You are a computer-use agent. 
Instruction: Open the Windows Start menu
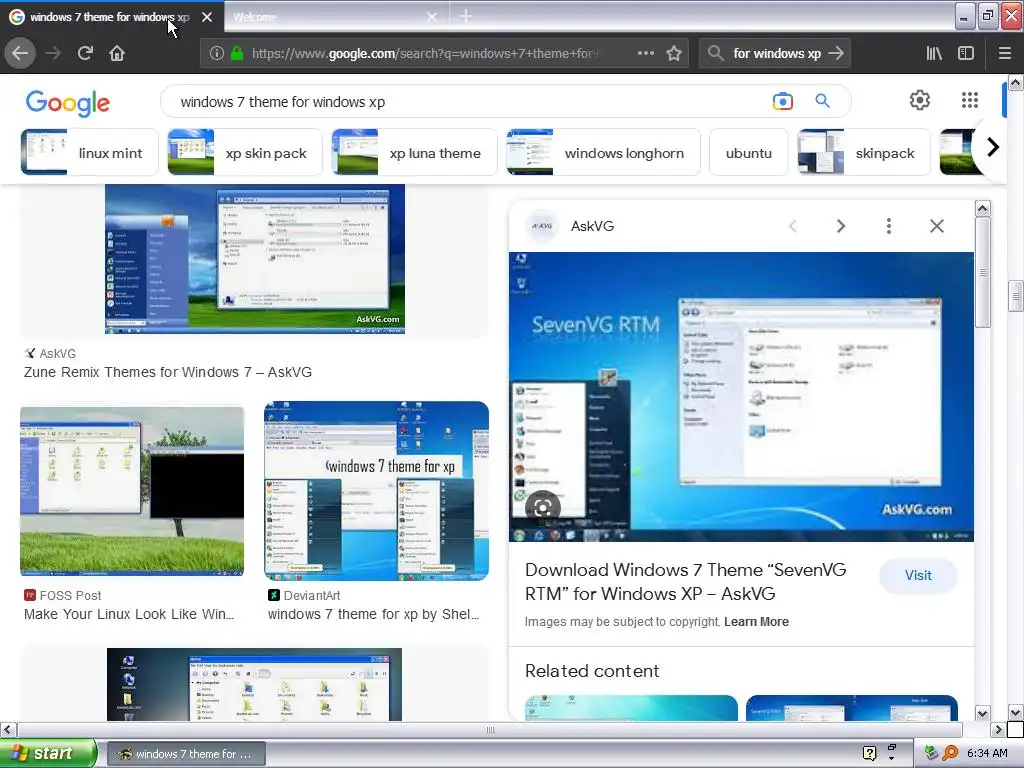point(48,753)
